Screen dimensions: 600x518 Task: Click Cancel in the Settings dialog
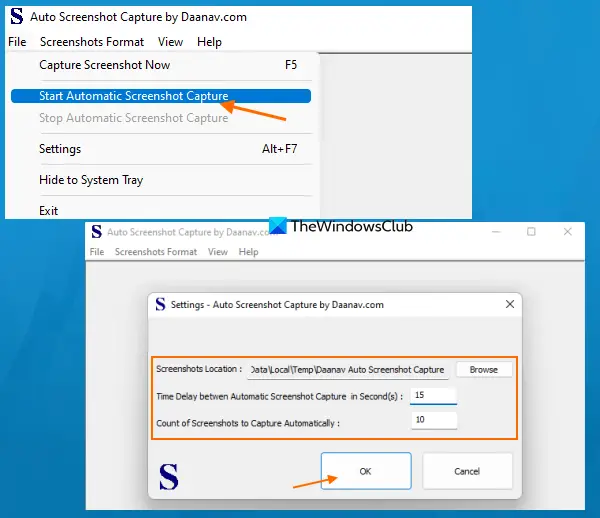point(467,471)
